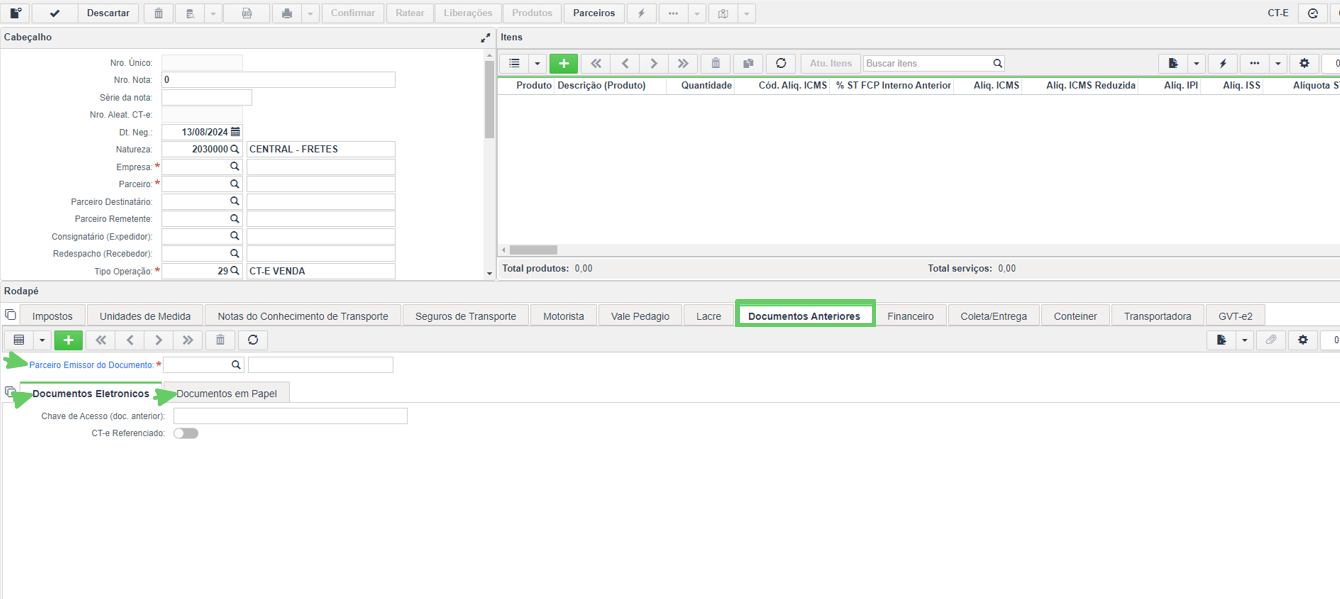Click the search icon for Parceiro Destinatário
The image size is (1340, 599).
[235, 201]
